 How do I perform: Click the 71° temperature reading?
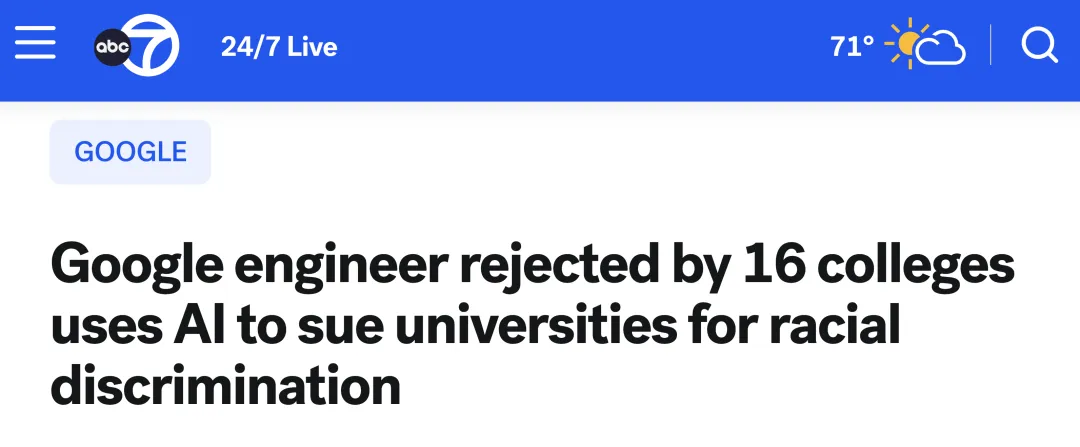[x=852, y=47]
